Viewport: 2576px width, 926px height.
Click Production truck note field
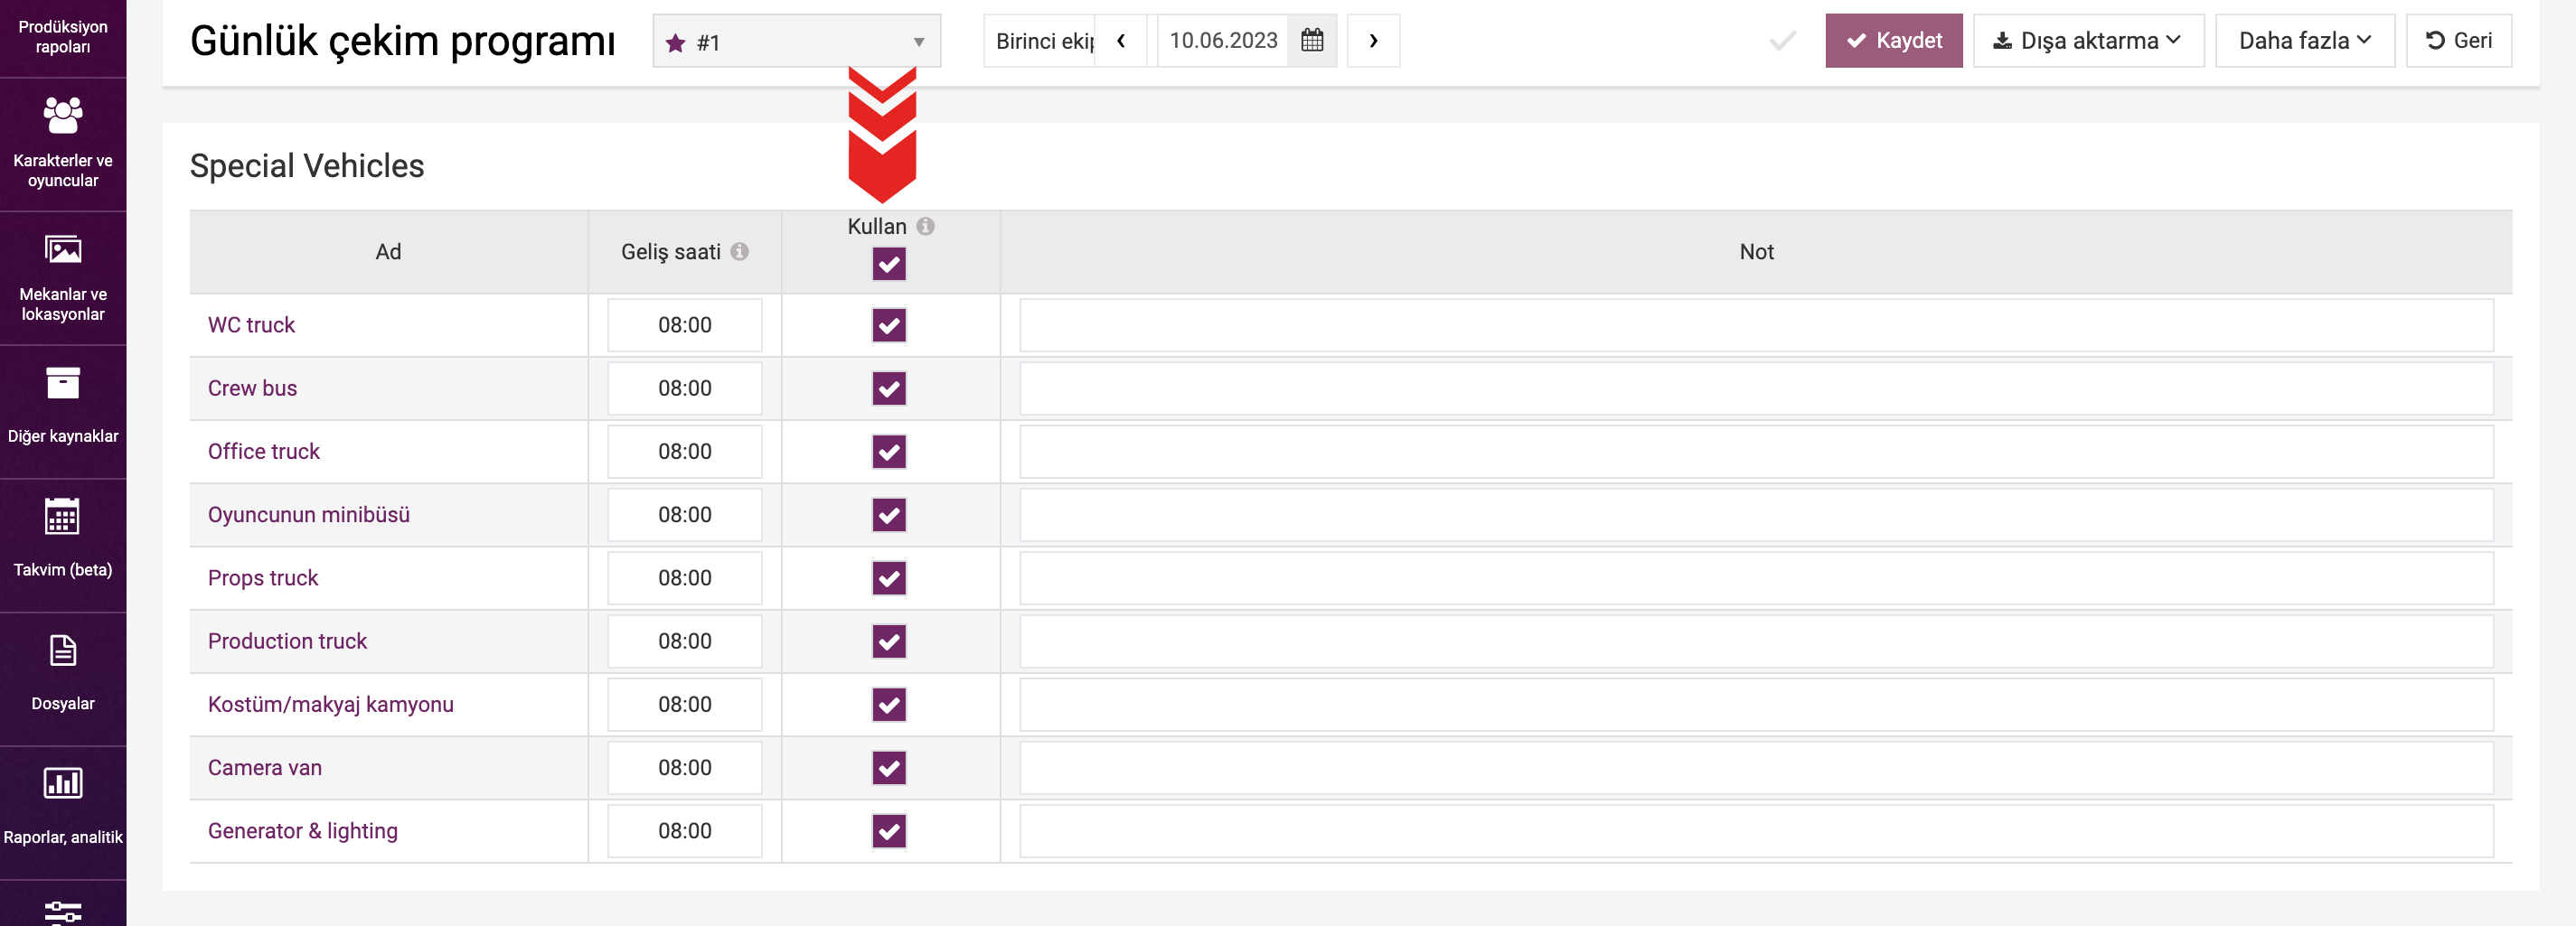click(1756, 641)
